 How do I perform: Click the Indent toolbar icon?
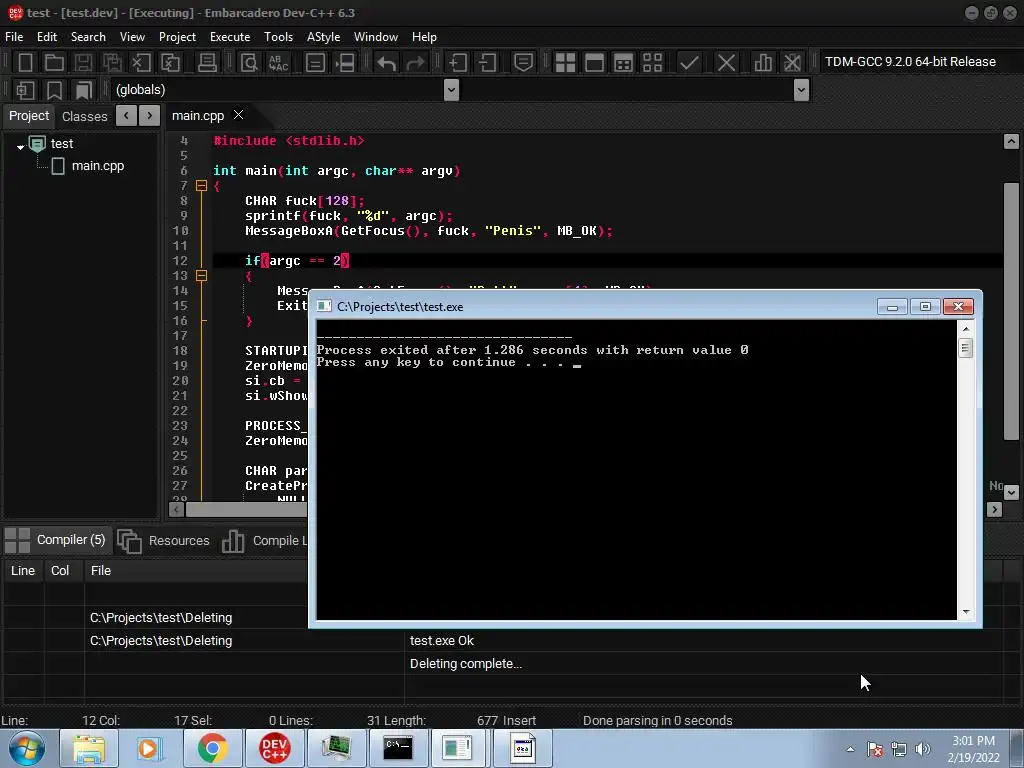[458, 63]
